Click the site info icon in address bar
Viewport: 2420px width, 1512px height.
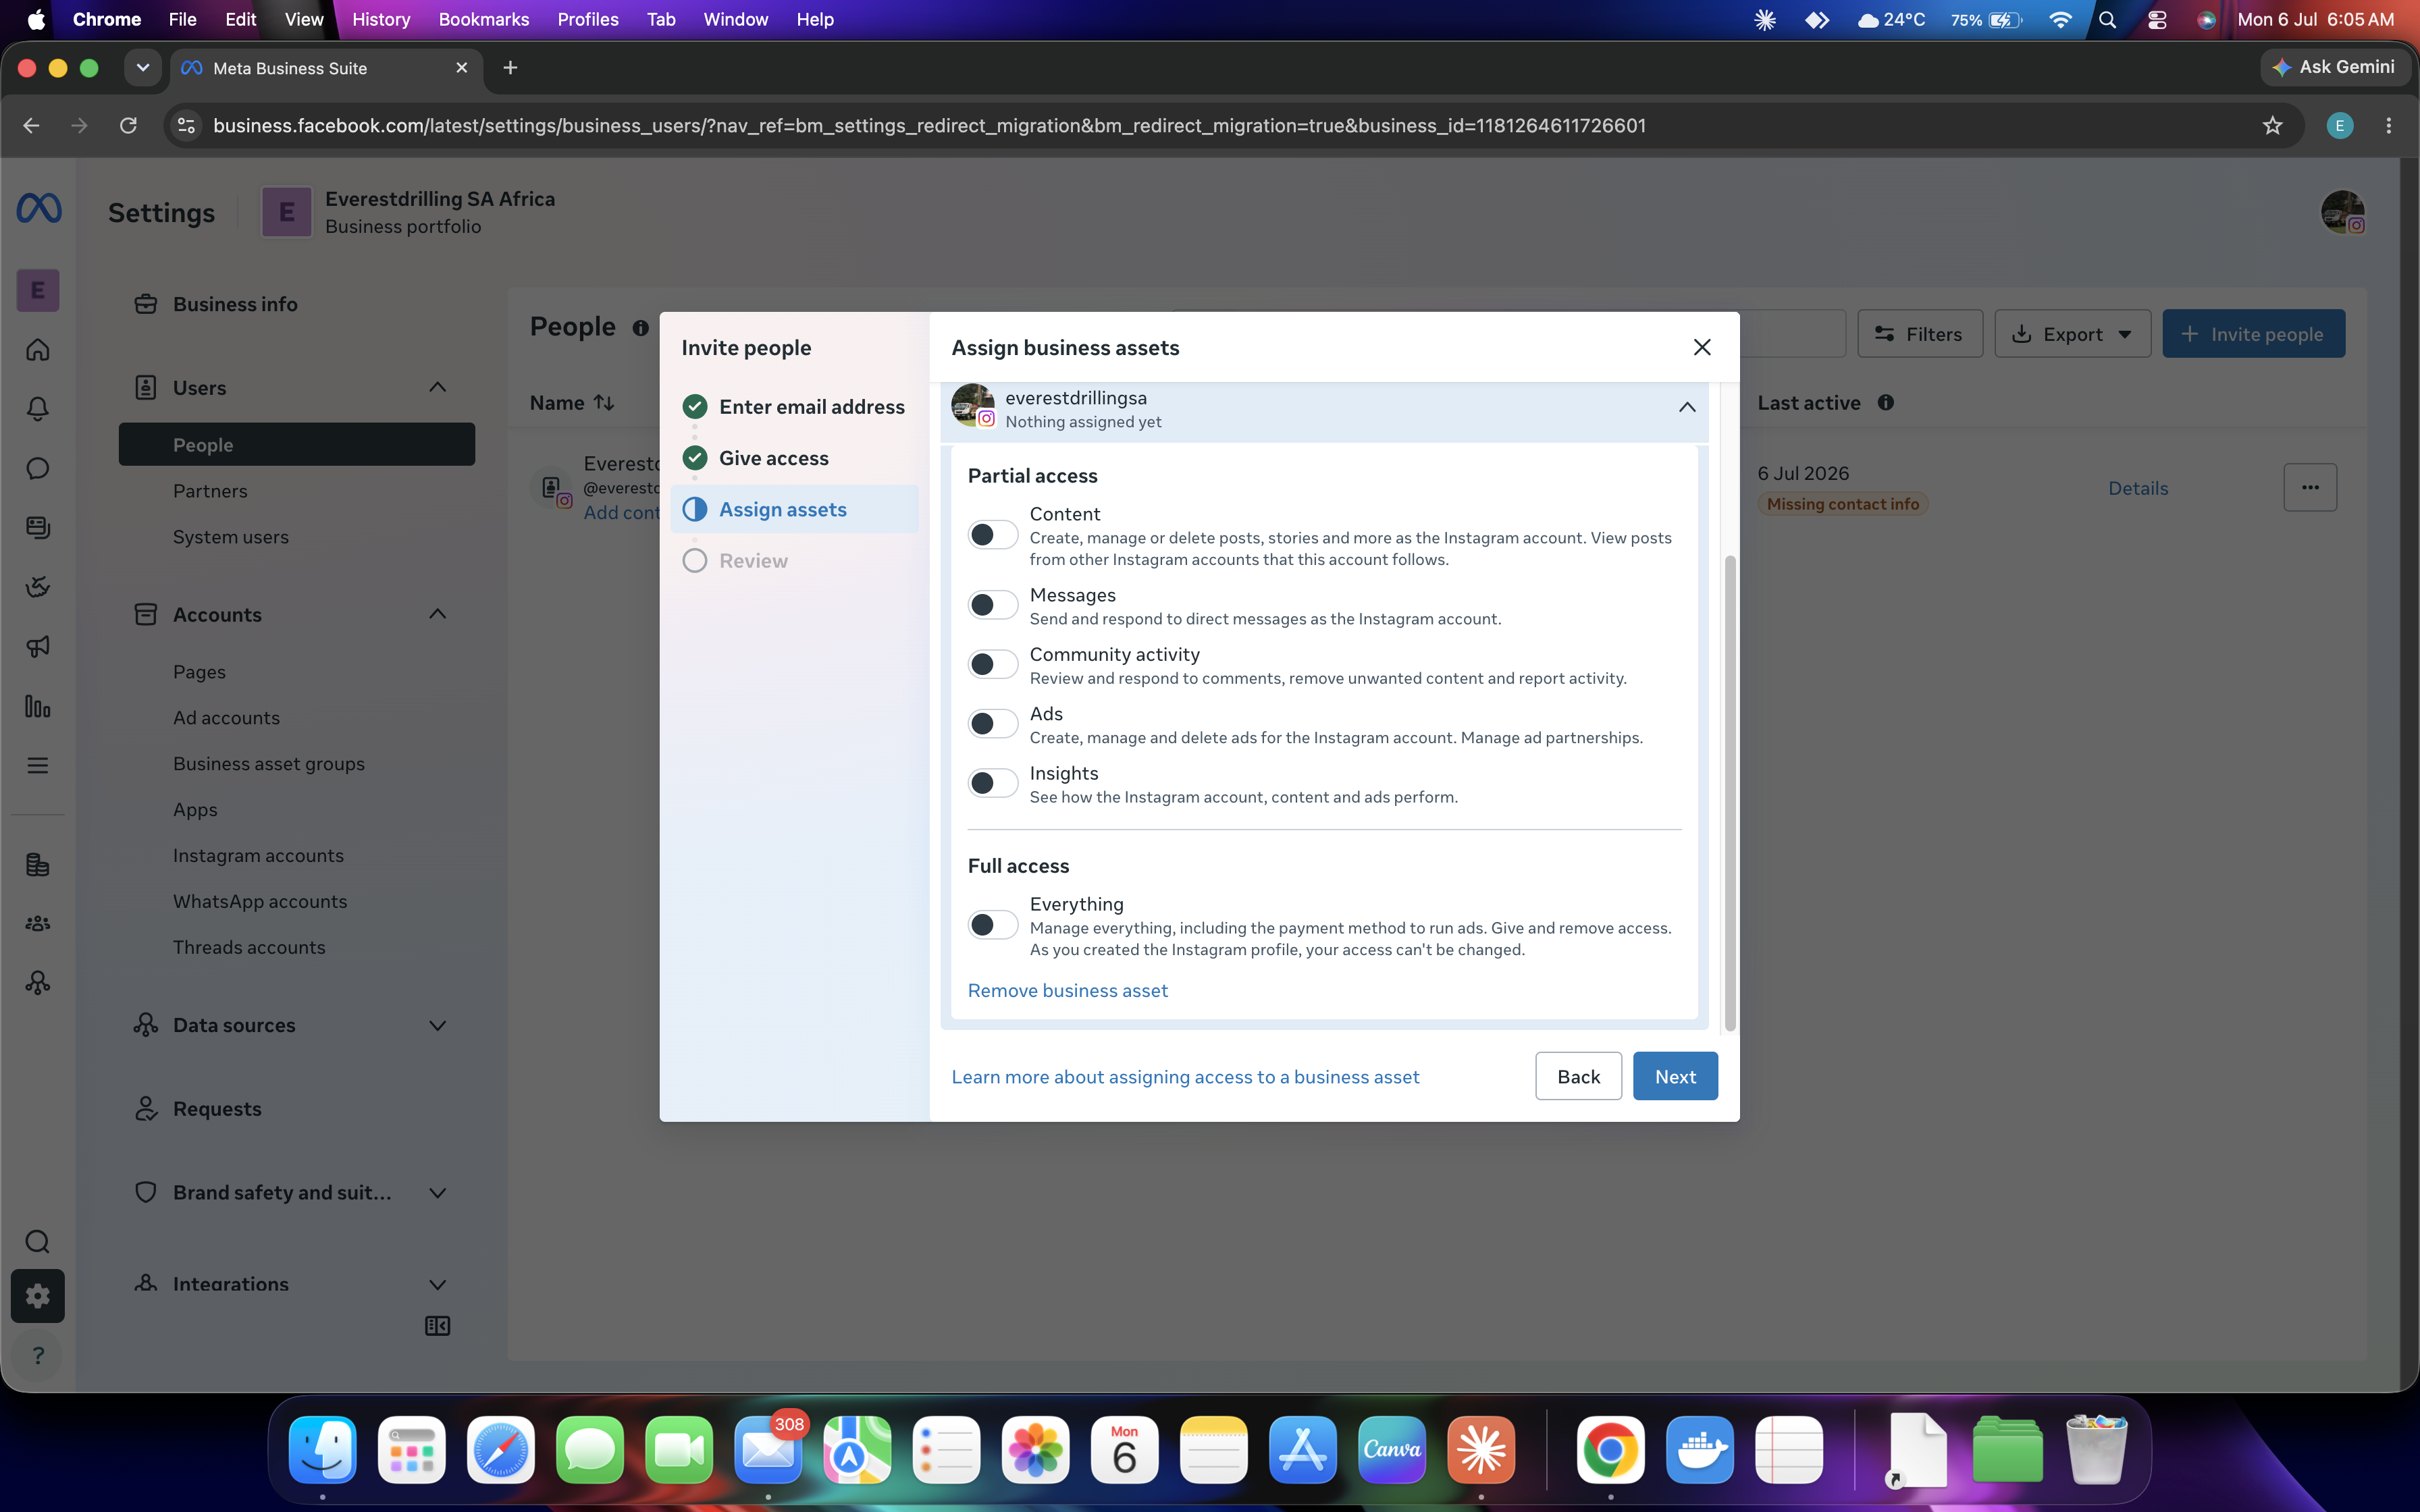pyautogui.click(x=186, y=125)
